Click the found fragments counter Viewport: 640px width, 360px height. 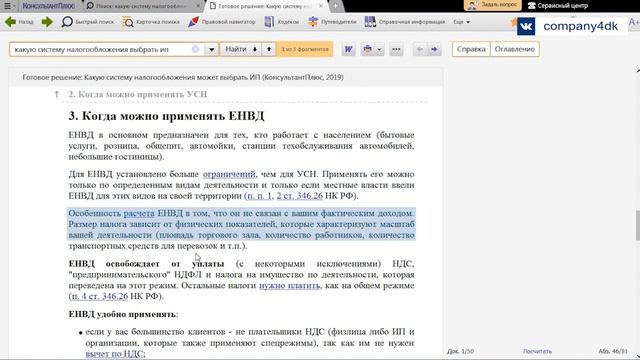pos(304,49)
